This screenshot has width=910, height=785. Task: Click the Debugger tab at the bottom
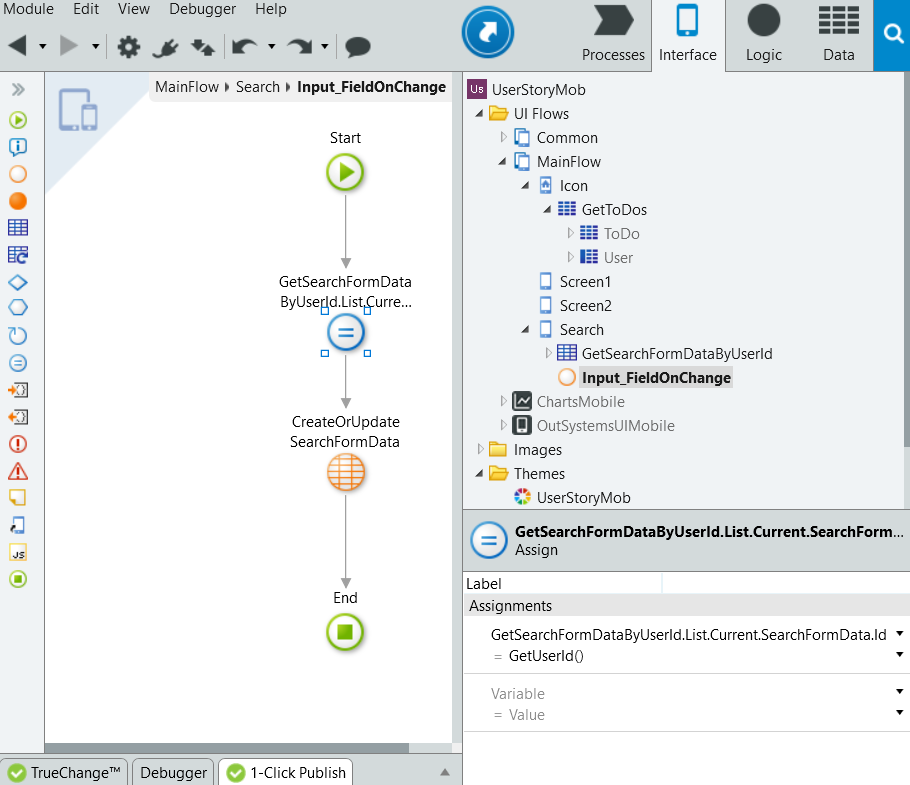(172, 771)
